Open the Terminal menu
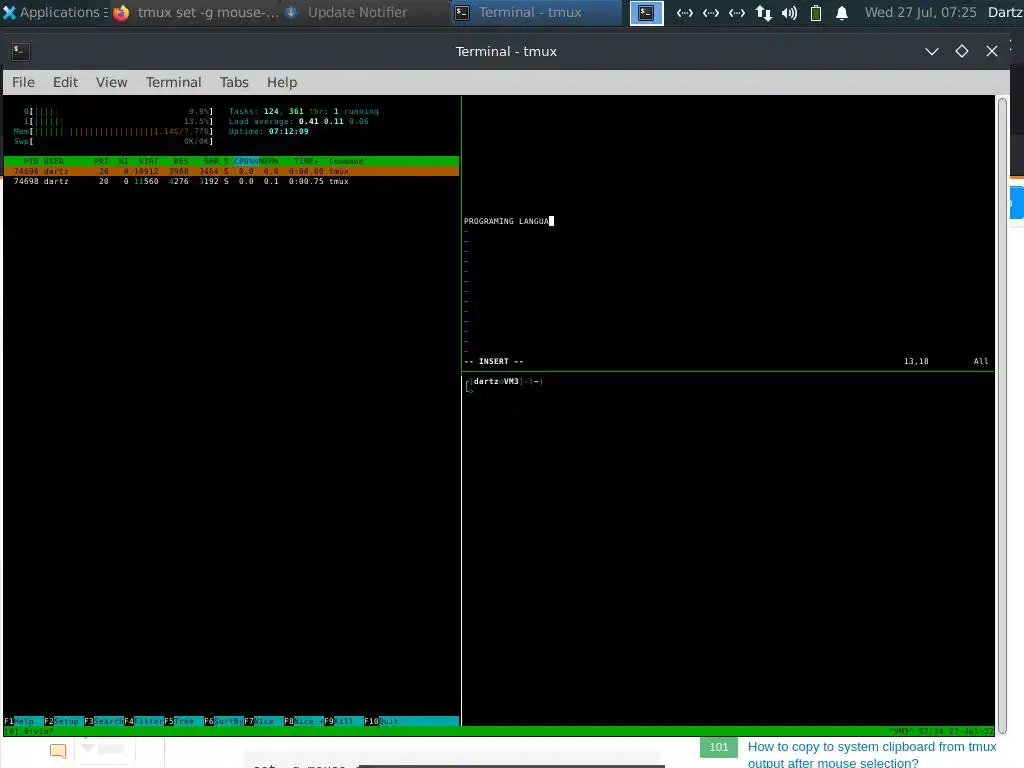The image size is (1024, 768). point(174,82)
